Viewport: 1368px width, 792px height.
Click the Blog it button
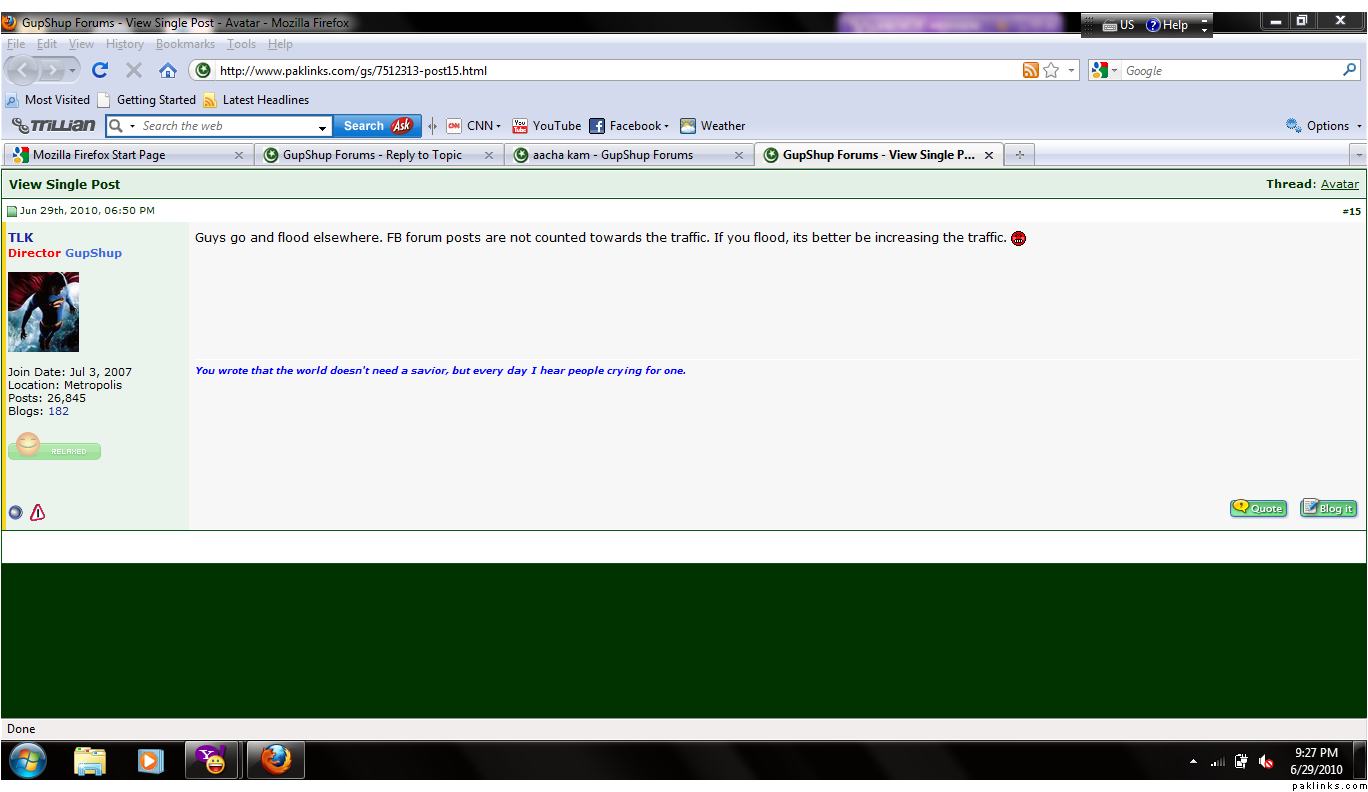[x=1328, y=508]
